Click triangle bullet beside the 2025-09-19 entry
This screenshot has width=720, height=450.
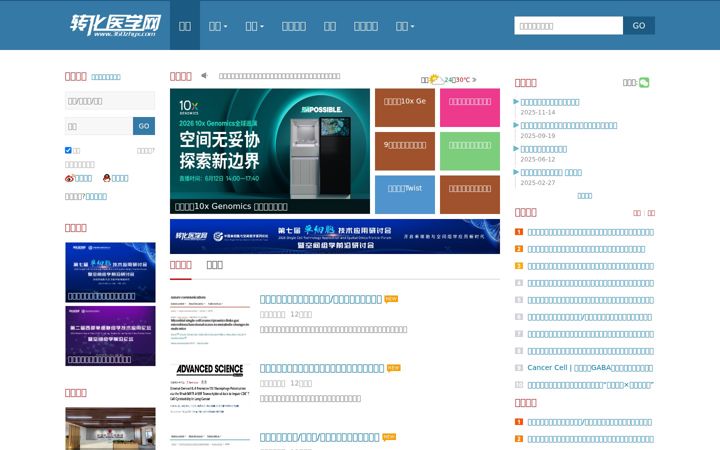pos(516,125)
